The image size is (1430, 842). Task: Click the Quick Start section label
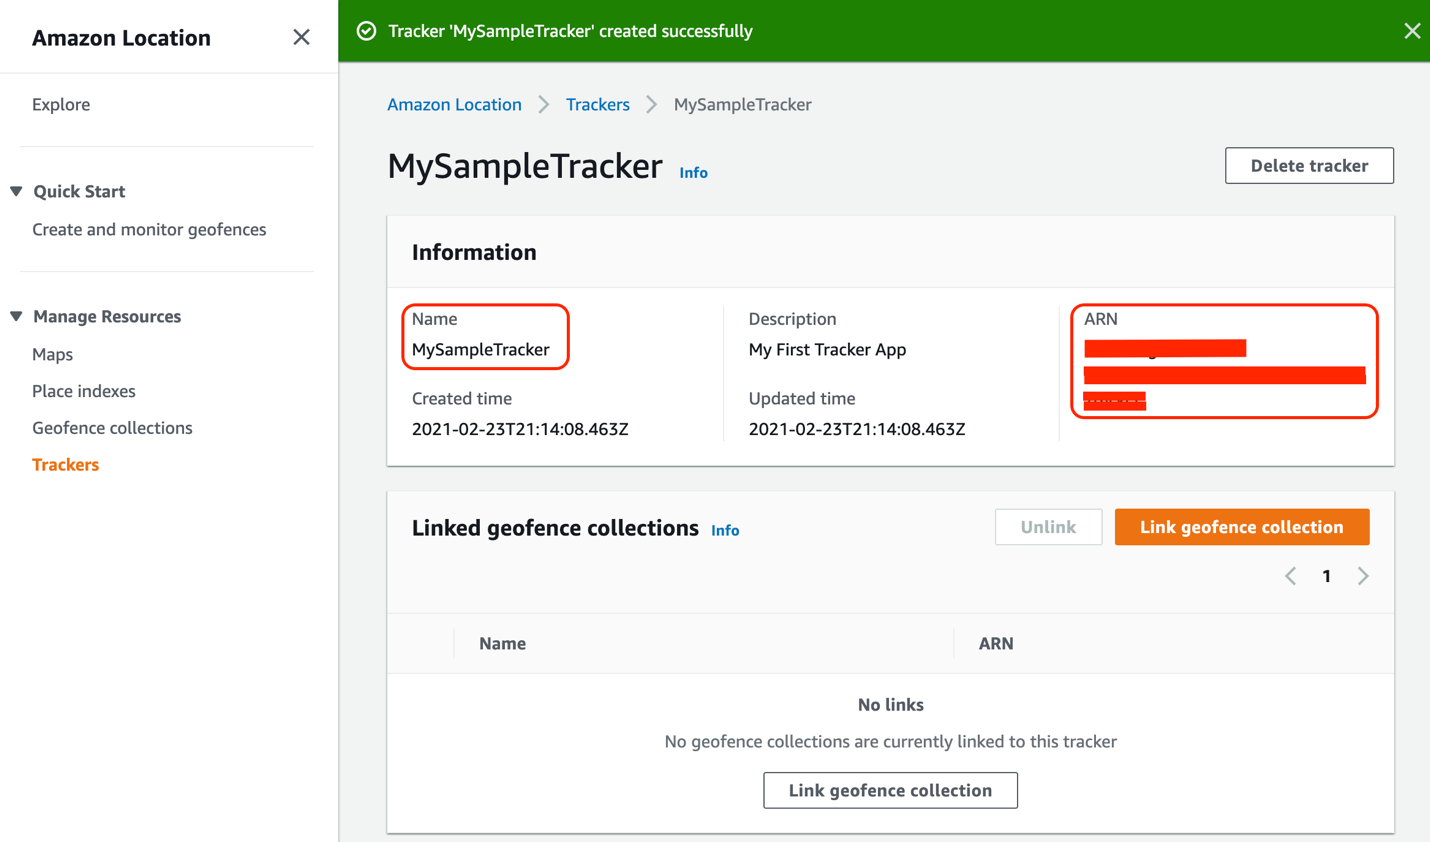(x=79, y=191)
